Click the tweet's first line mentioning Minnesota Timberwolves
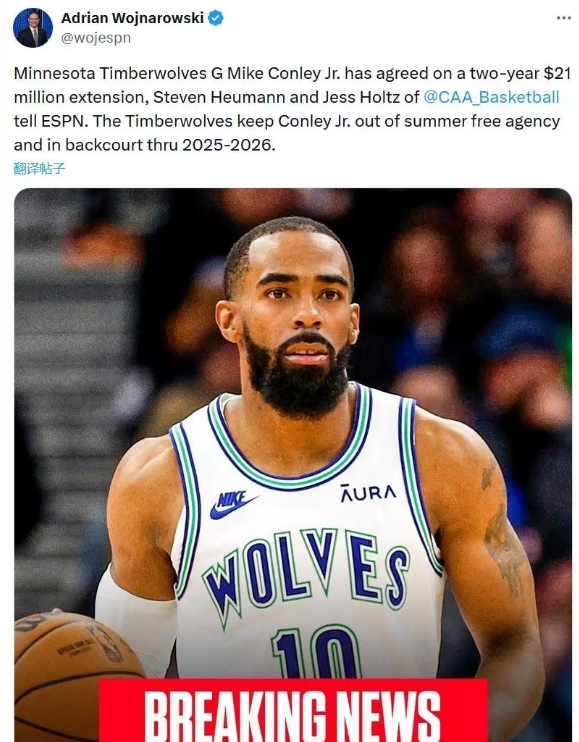The image size is (579, 742). [x=292, y=73]
